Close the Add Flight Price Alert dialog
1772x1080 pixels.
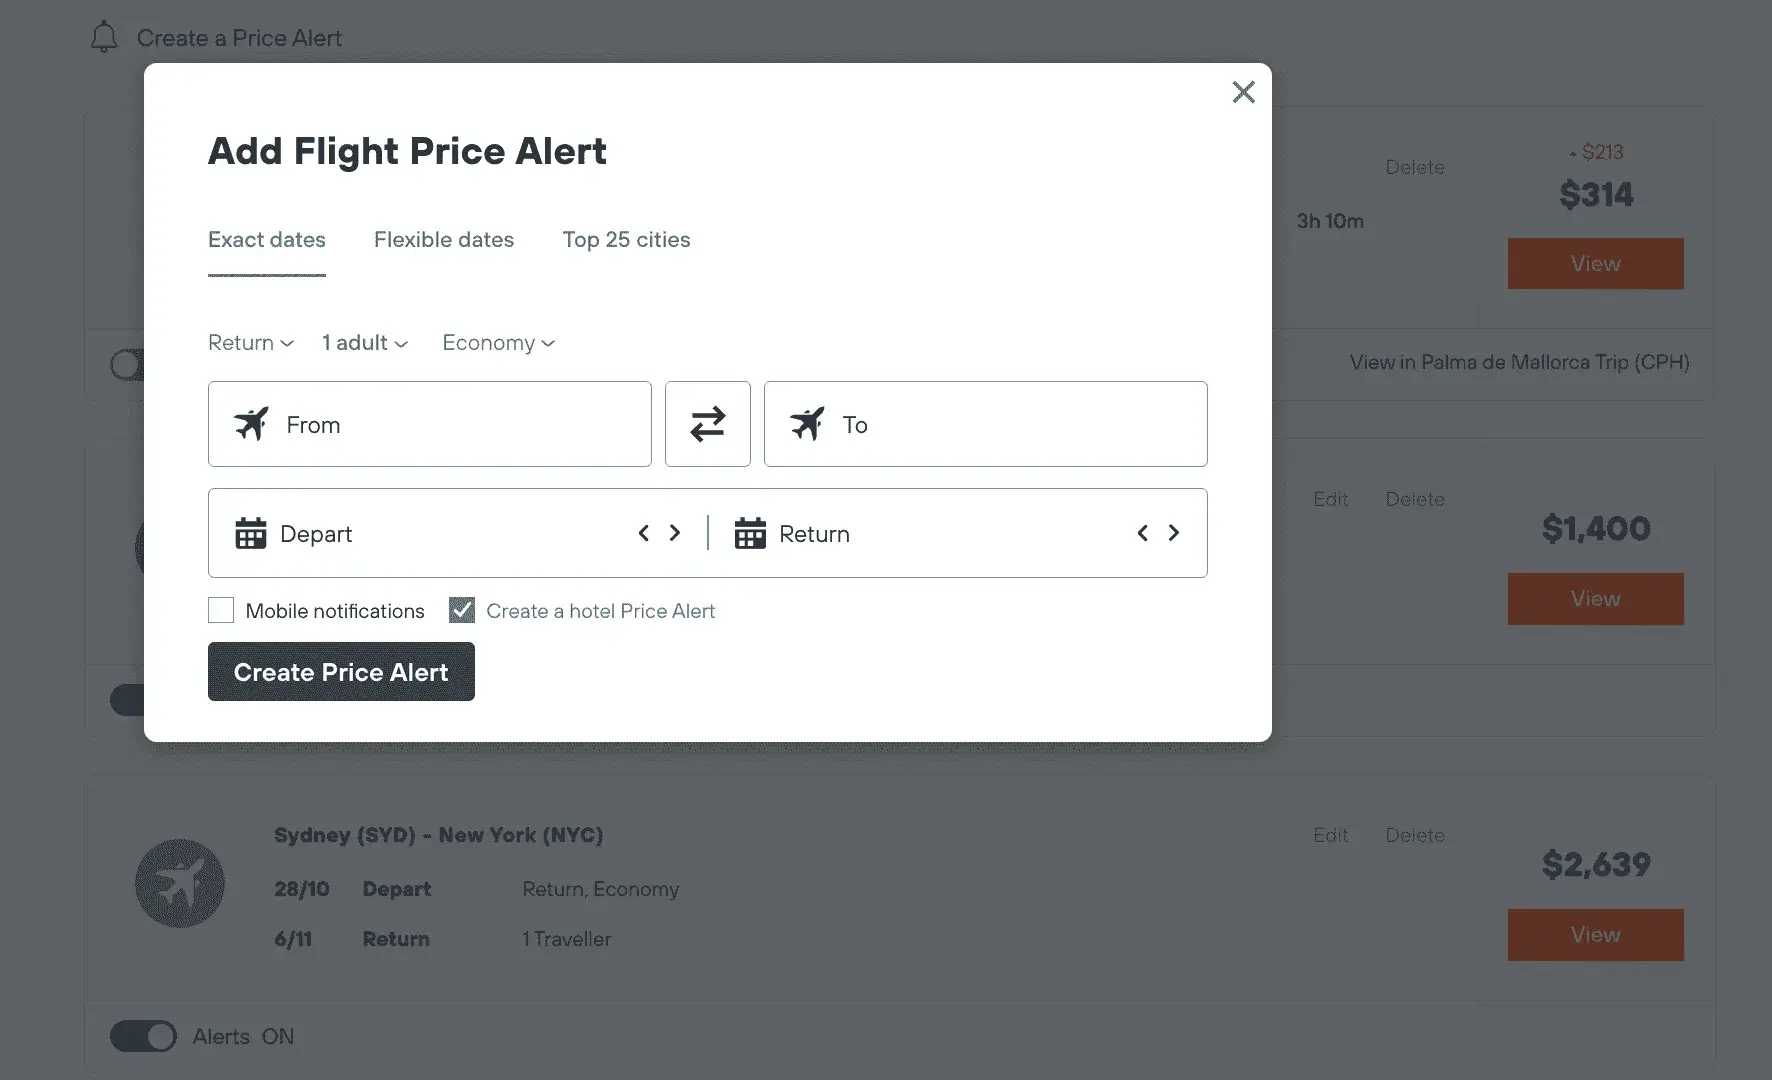(1243, 92)
